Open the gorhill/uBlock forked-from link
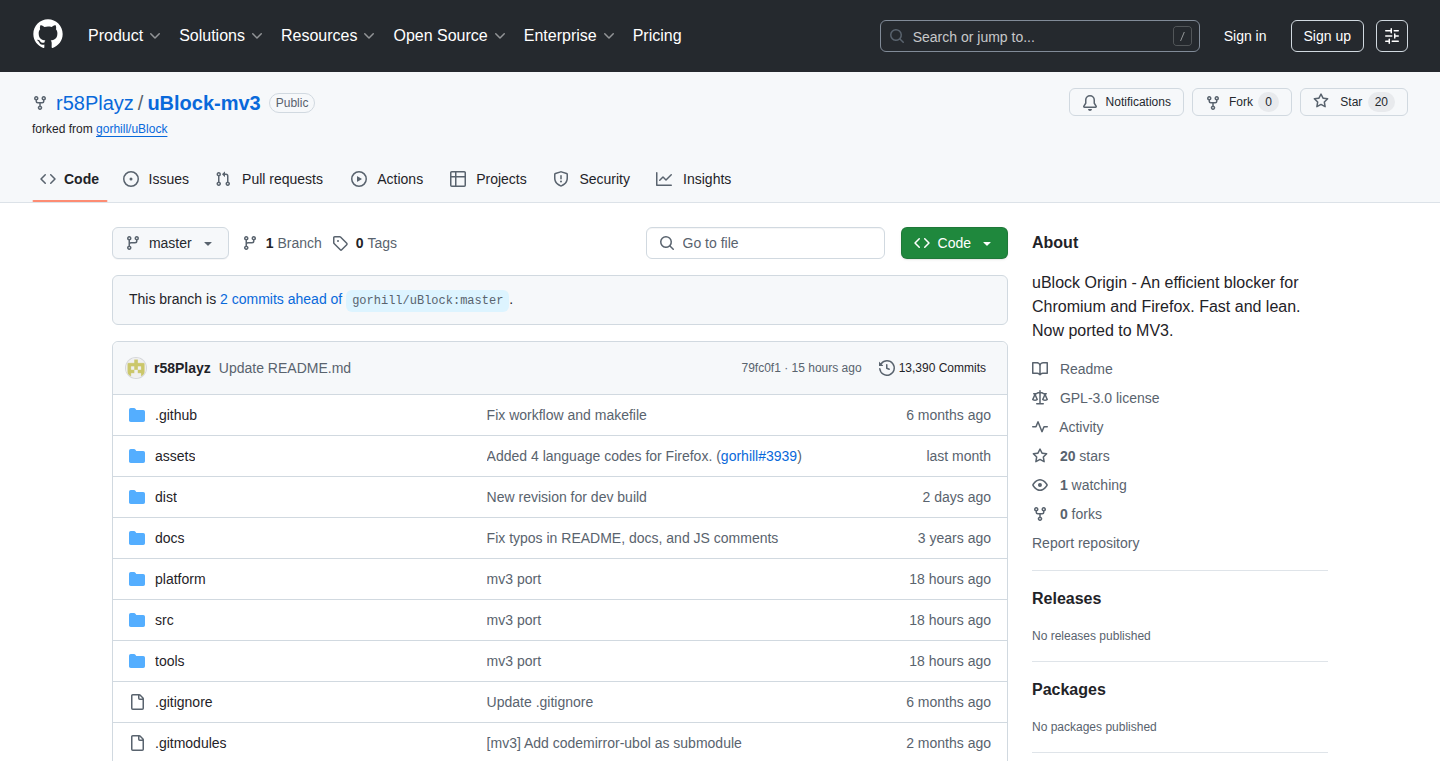1440x761 pixels. click(132, 129)
